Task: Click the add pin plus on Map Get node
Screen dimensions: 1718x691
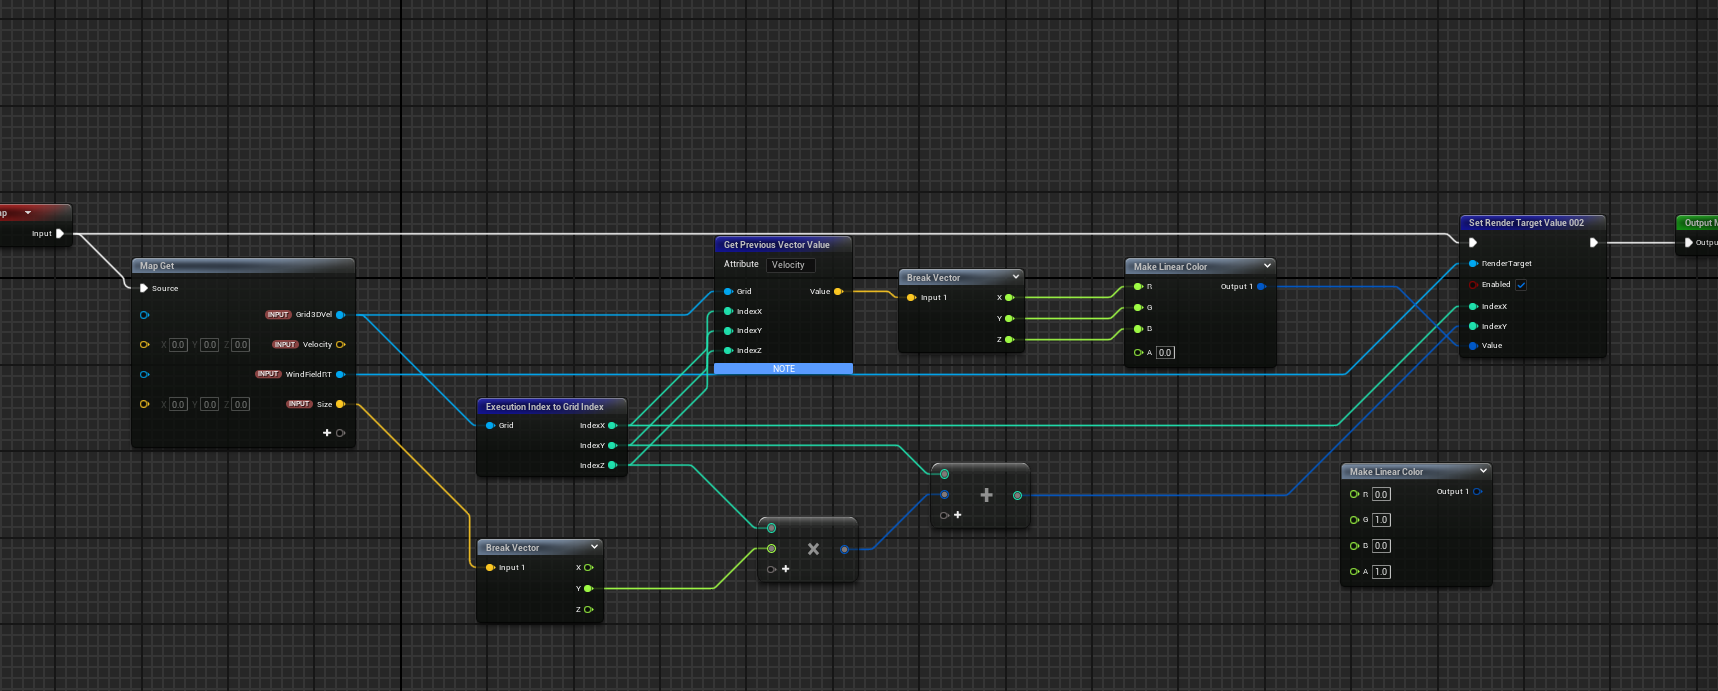Action: pos(327,433)
